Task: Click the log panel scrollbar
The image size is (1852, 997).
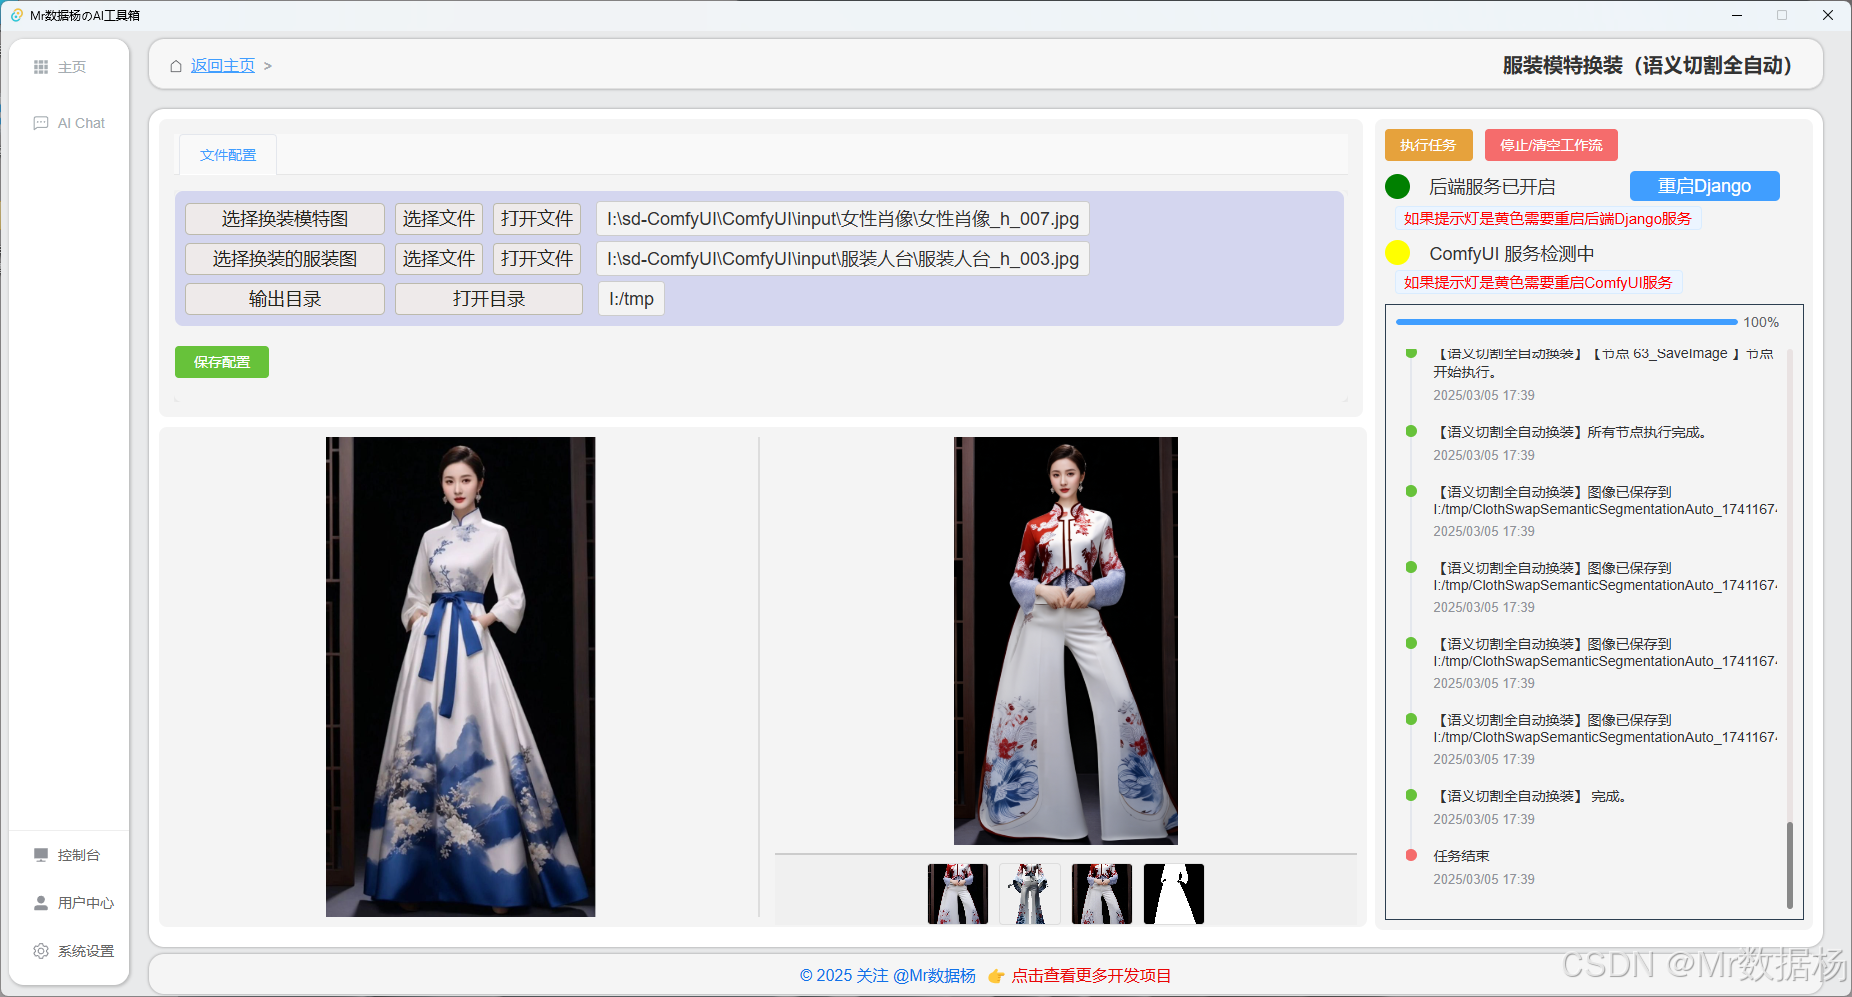Action: coord(1790,864)
